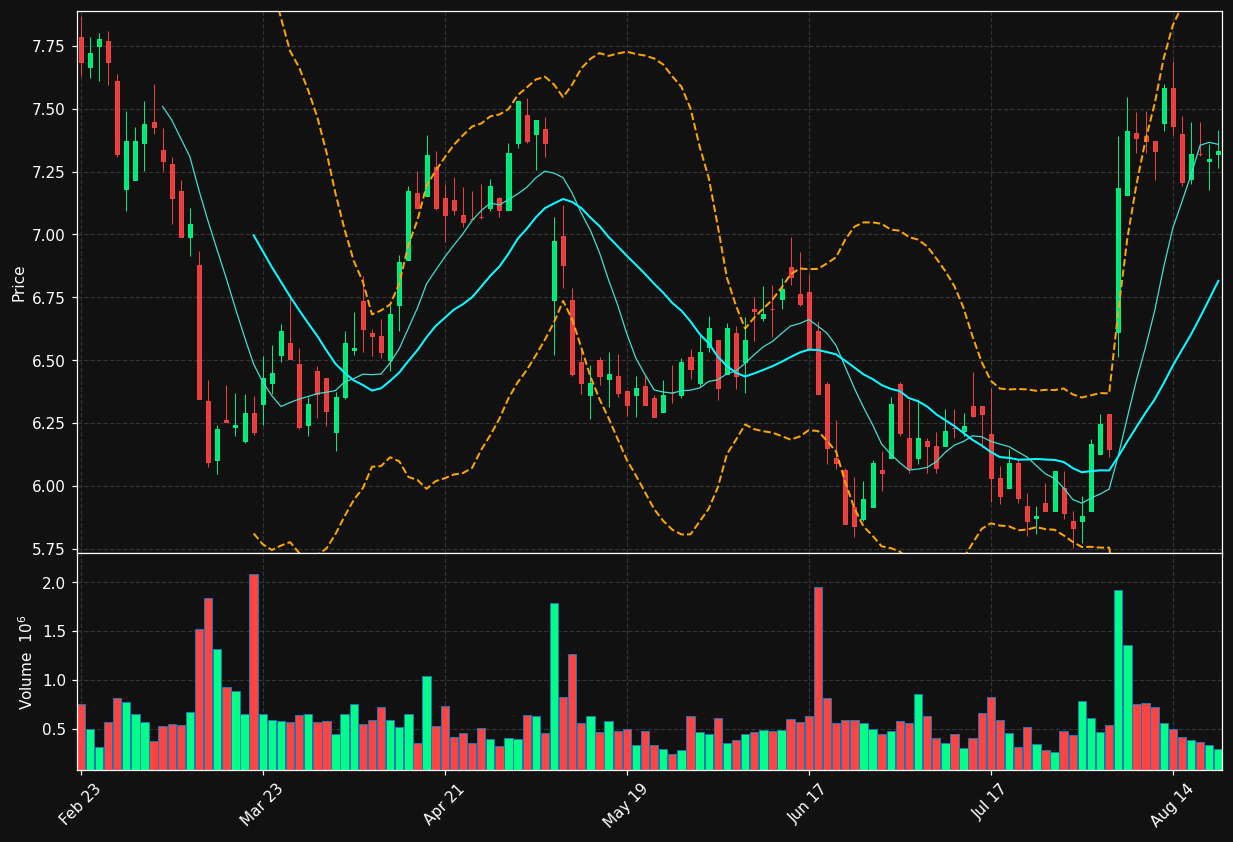The width and height of the screenshot is (1233, 842).
Task: Click the 7.25 price tick label
Action: [51, 172]
